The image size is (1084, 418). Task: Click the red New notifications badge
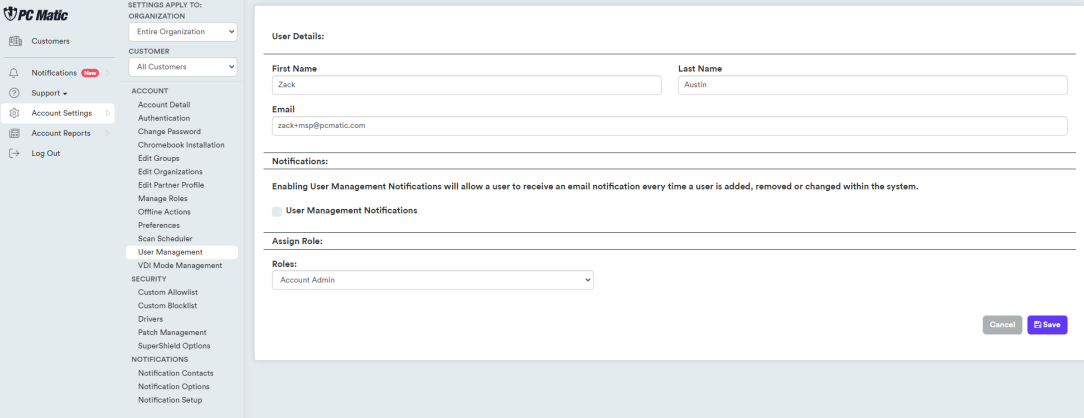coord(90,73)
